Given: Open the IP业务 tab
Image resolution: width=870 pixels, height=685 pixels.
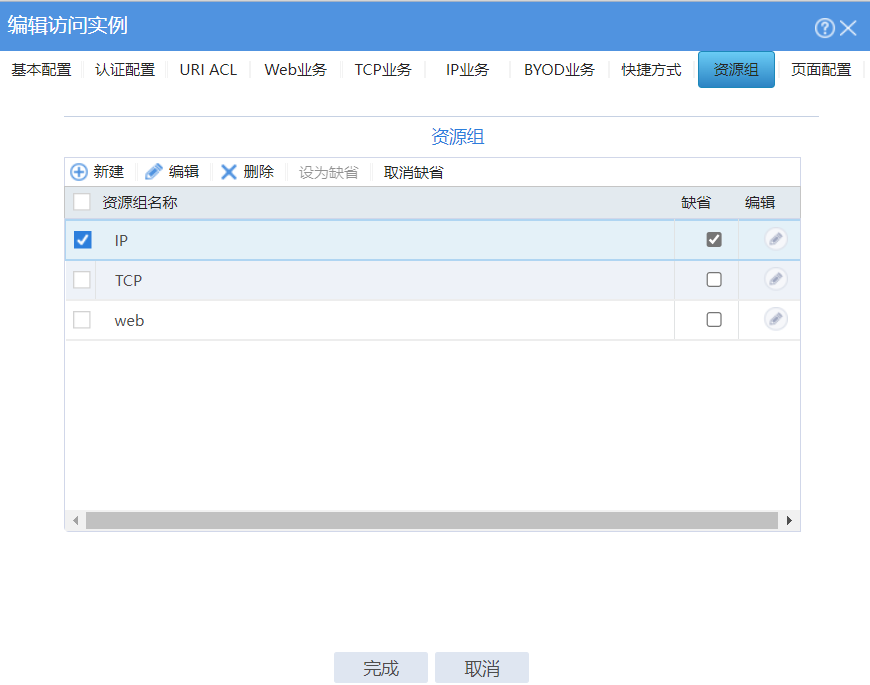Looking at the screenshot, I should click(x=467, y=70).
